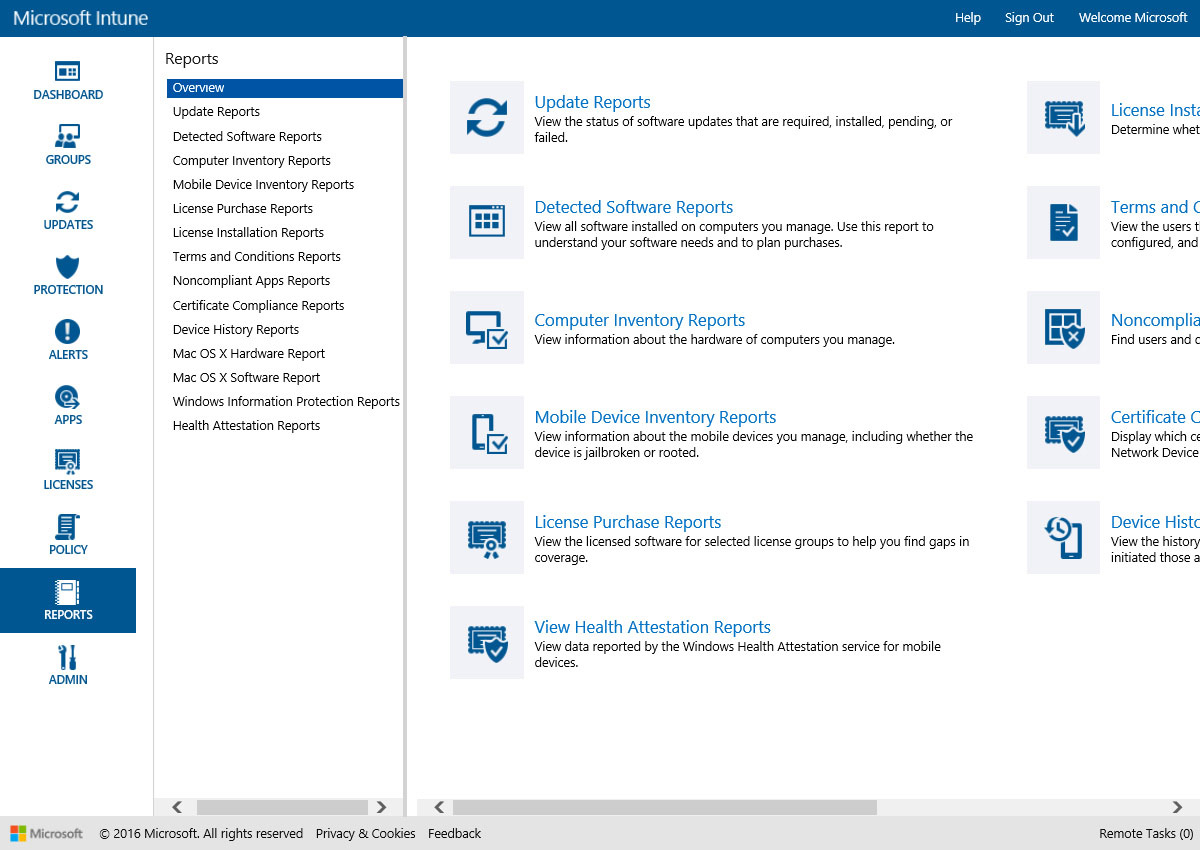
Task: Open the Noncompliant apps heading link
Action: coord(1155,320)
